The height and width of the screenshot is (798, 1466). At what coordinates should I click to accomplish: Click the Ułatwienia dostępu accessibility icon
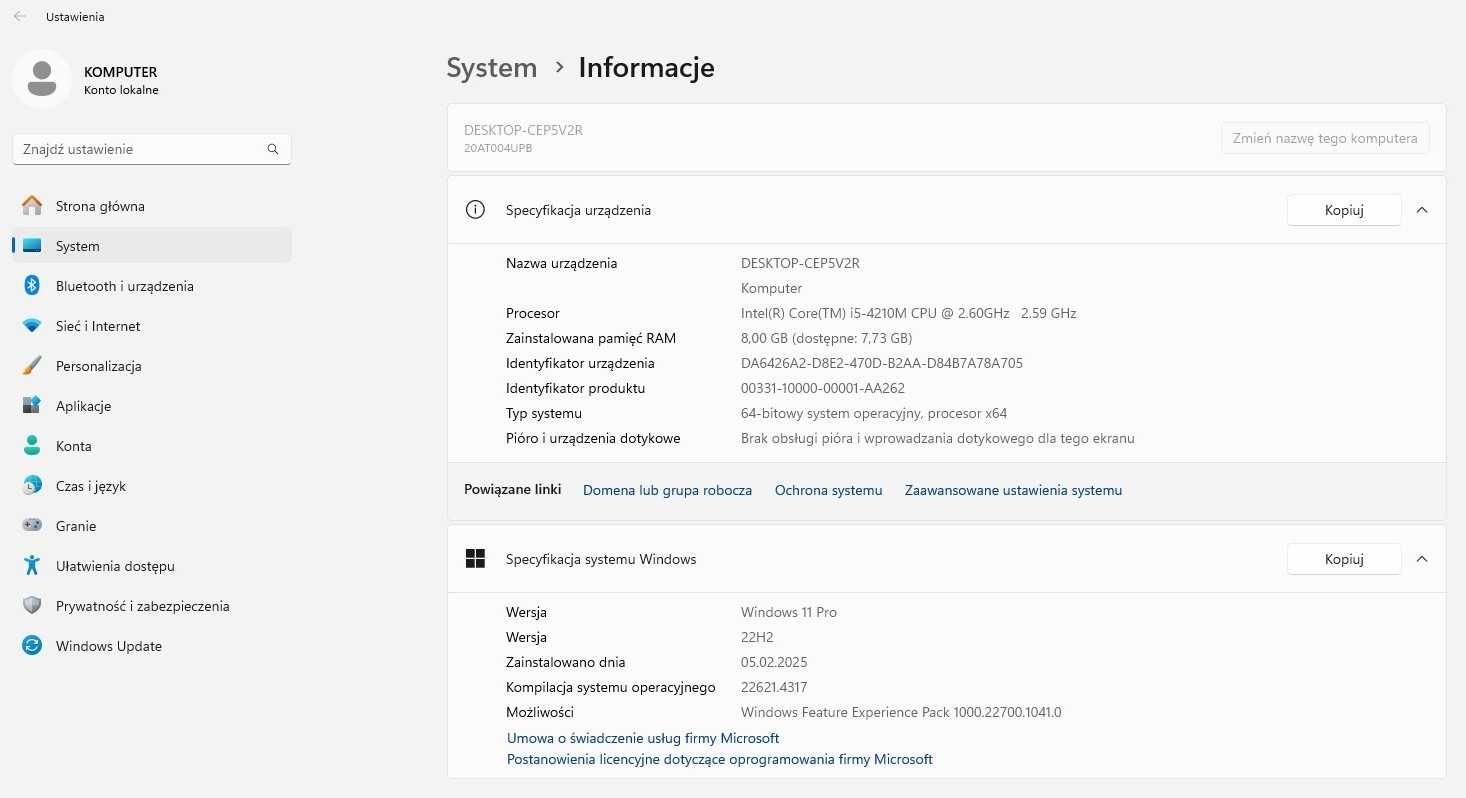[32, 566]
